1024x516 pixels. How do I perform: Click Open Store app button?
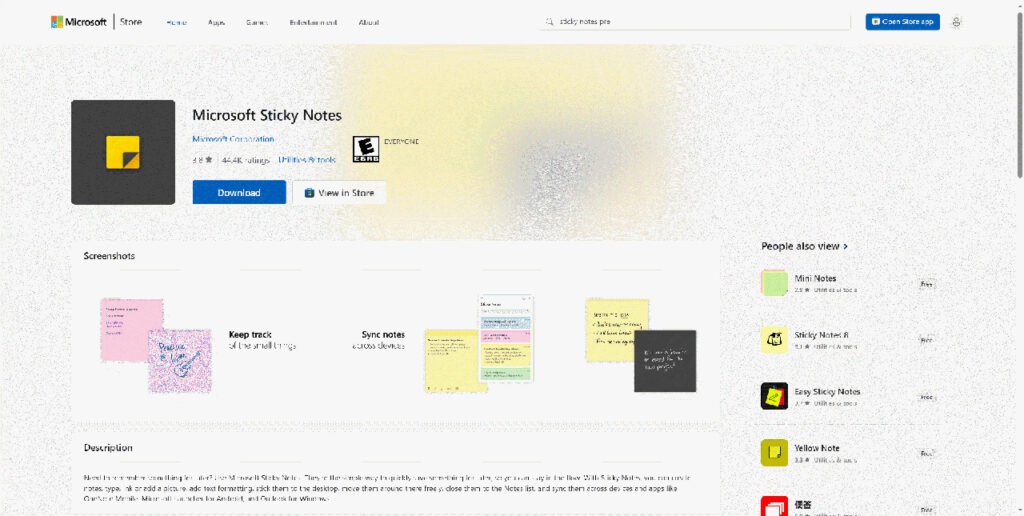[x=903, y=22]
